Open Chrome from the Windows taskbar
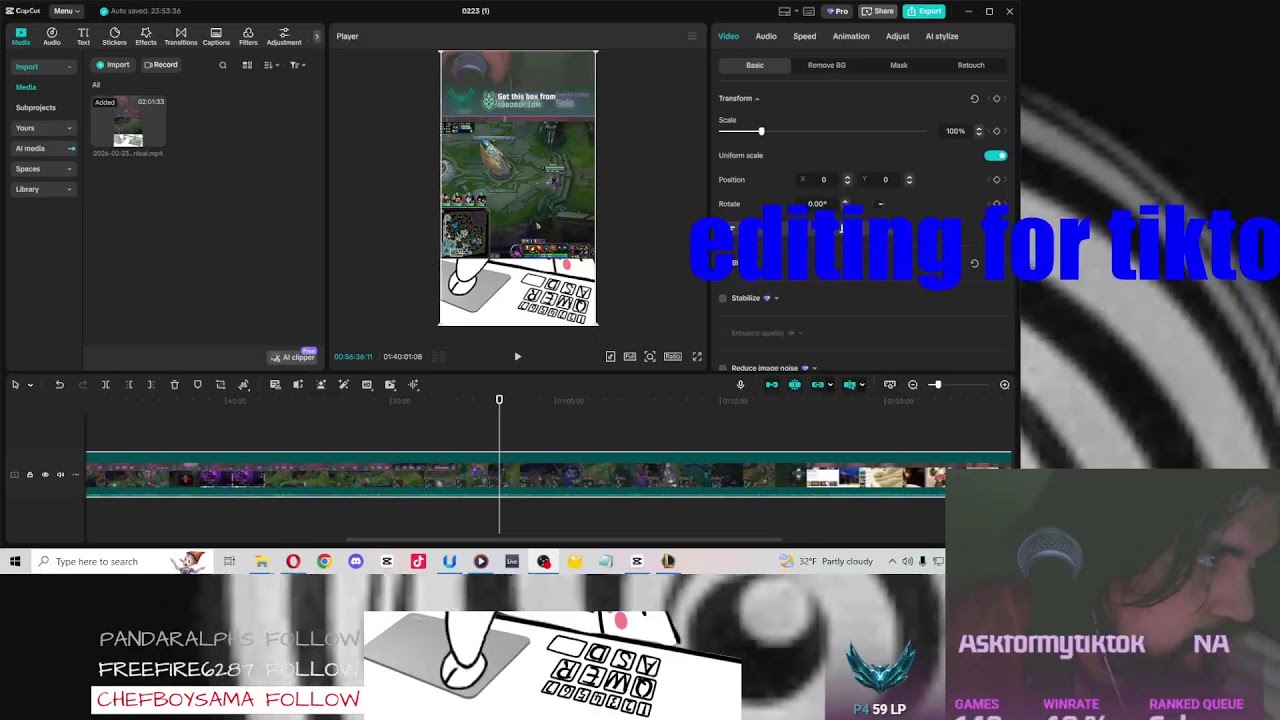 coord(324,561)
